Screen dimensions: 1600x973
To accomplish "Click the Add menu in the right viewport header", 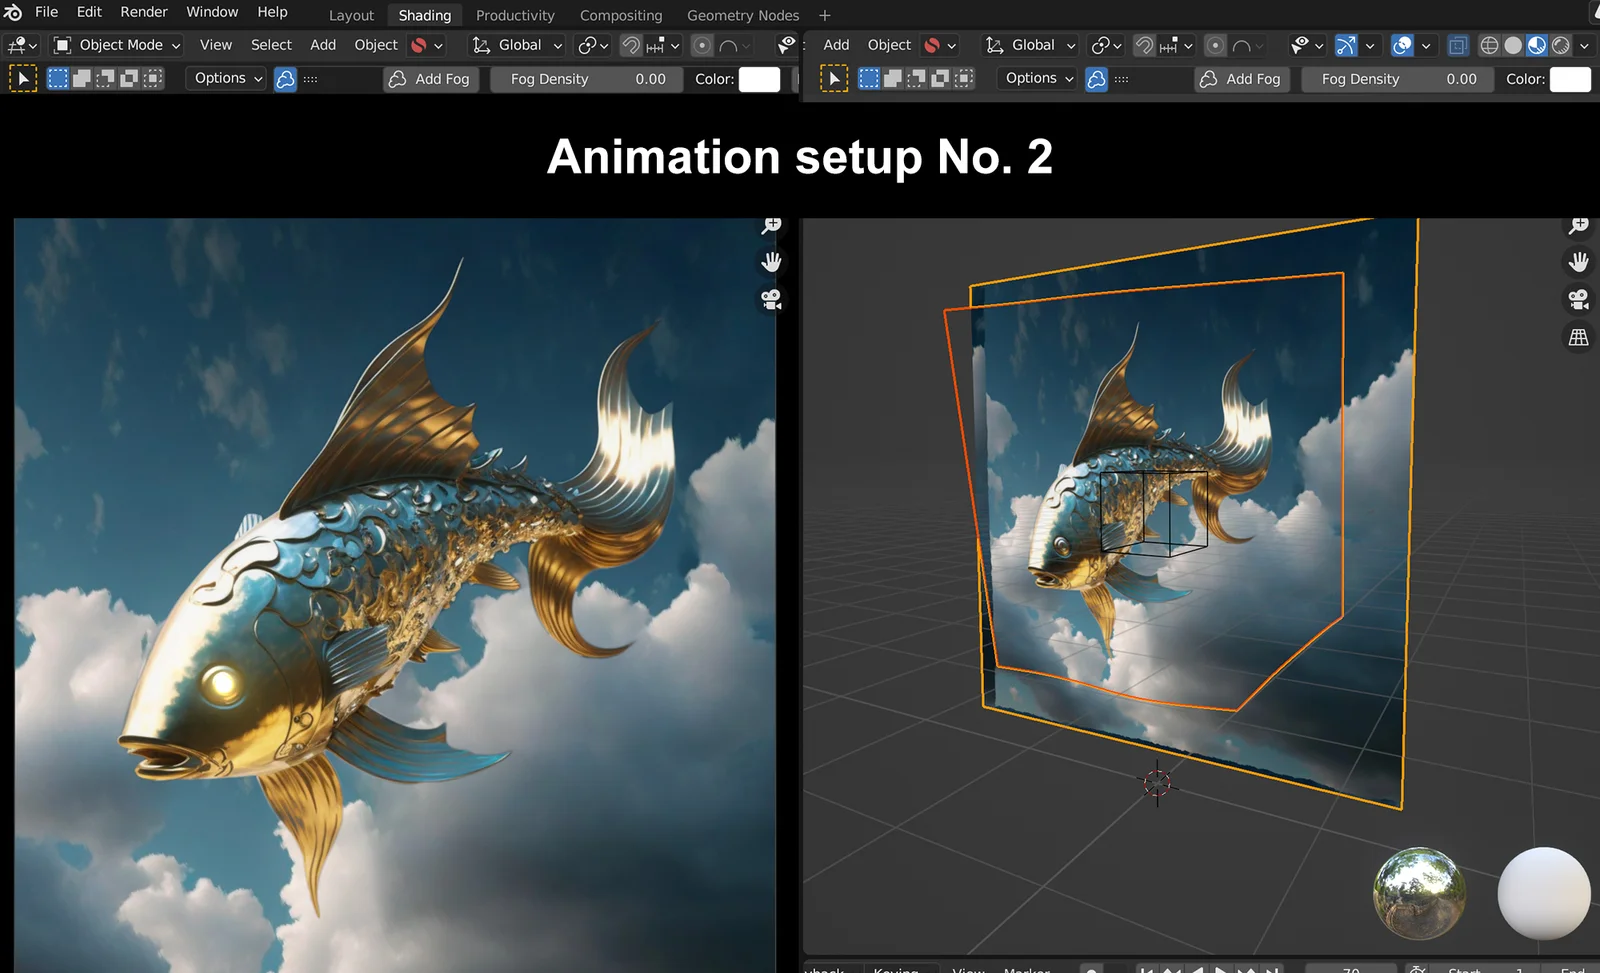I will pyautogui.click(x=835, y=45).
